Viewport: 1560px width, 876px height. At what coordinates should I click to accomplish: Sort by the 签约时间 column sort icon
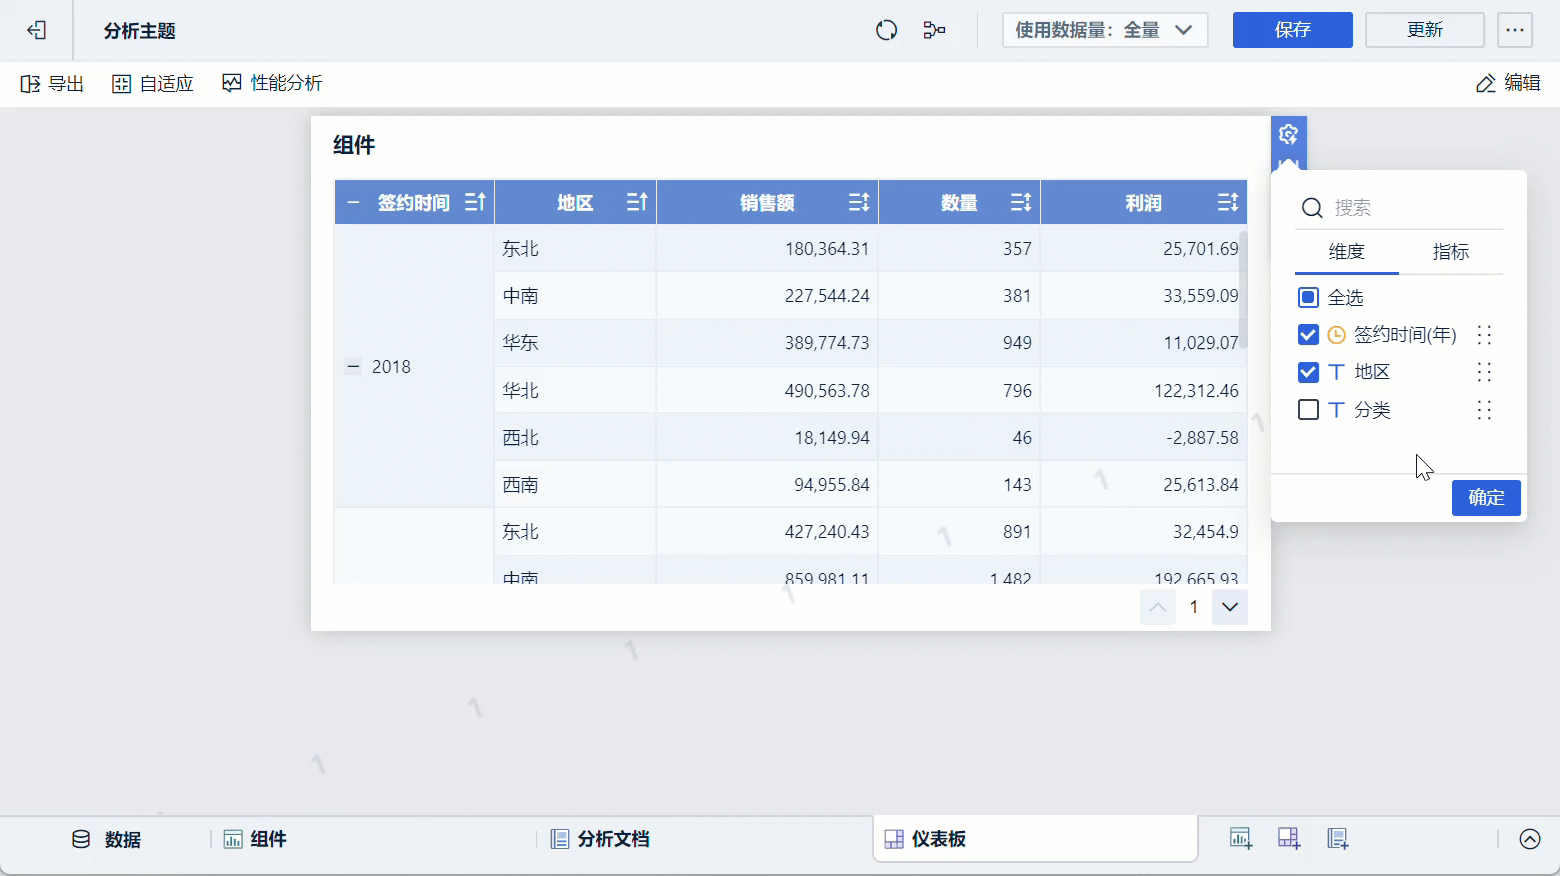475,203
